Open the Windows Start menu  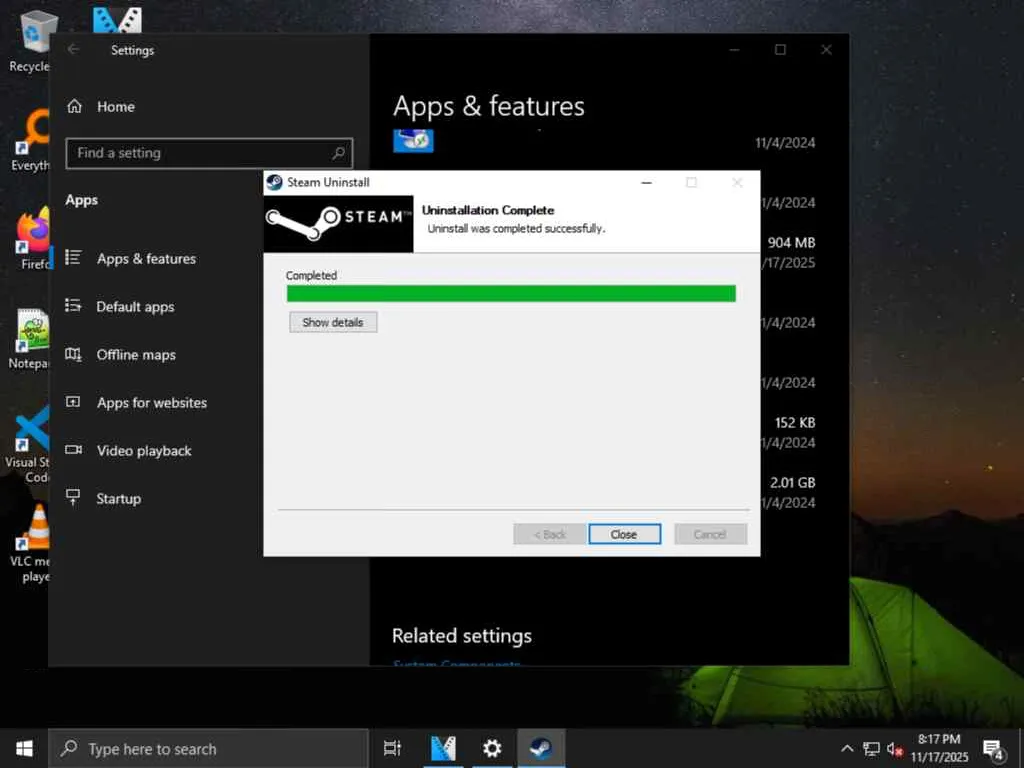click(24, 748)
